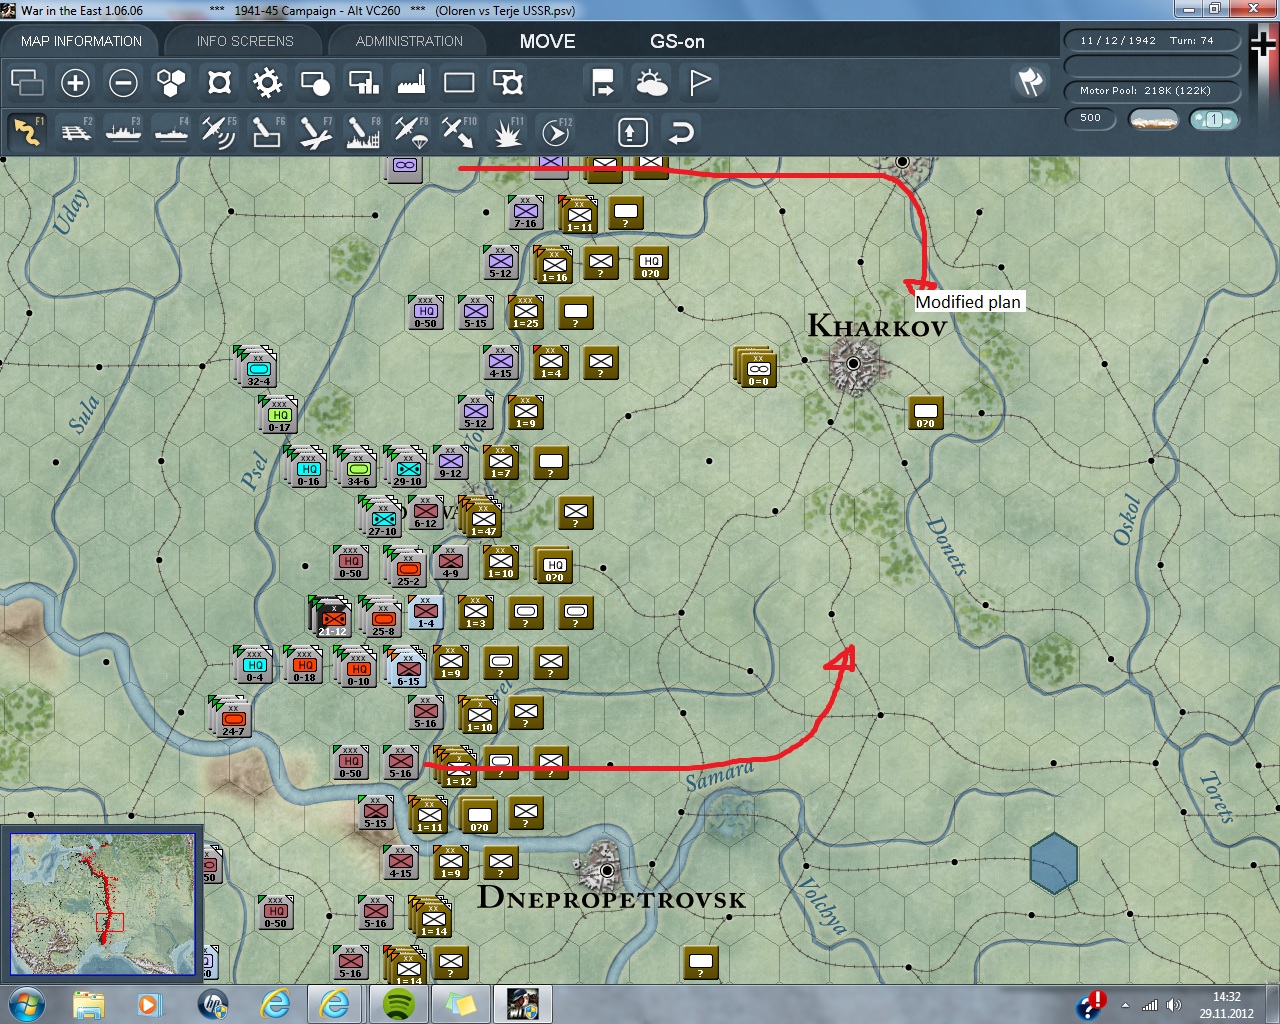Click the overlapping windows icon in toolbar
This screenshot has width=1280, height=1024.
pos(27,83)
